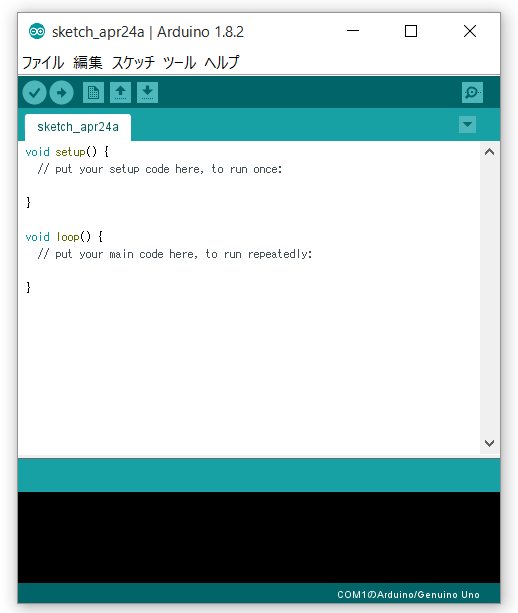Click the Verify checkmark button
The image size is (518, 613).
click(x=34, y=93)
